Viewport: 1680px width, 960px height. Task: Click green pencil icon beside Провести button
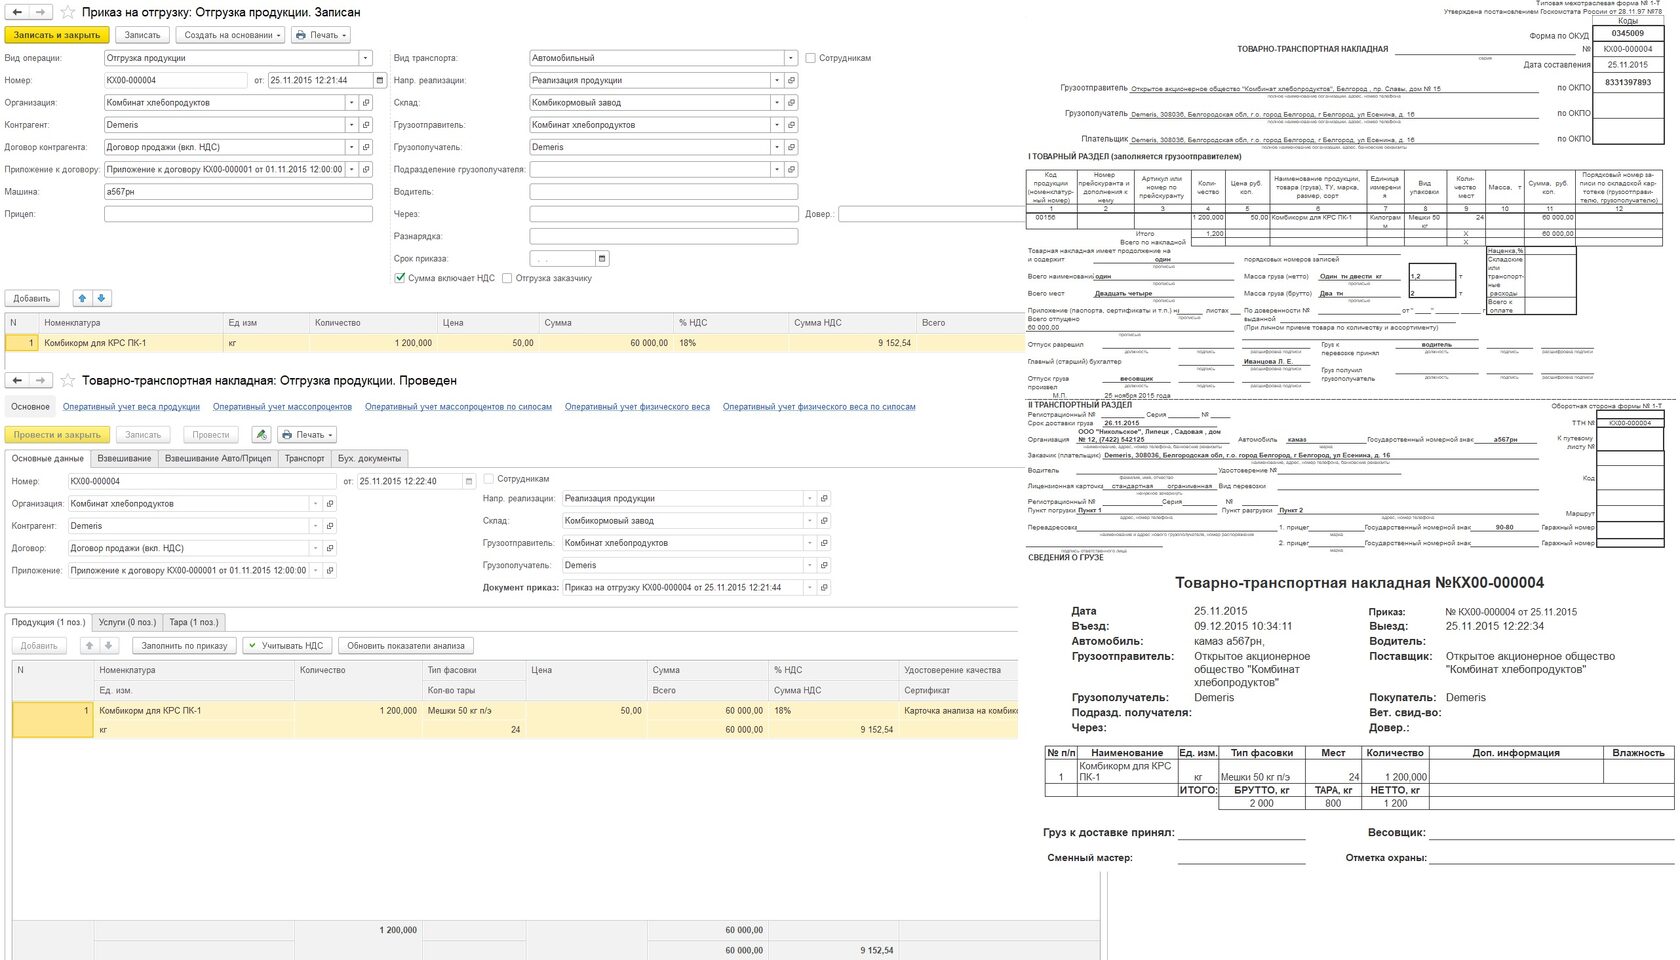[x=261, y=435]
